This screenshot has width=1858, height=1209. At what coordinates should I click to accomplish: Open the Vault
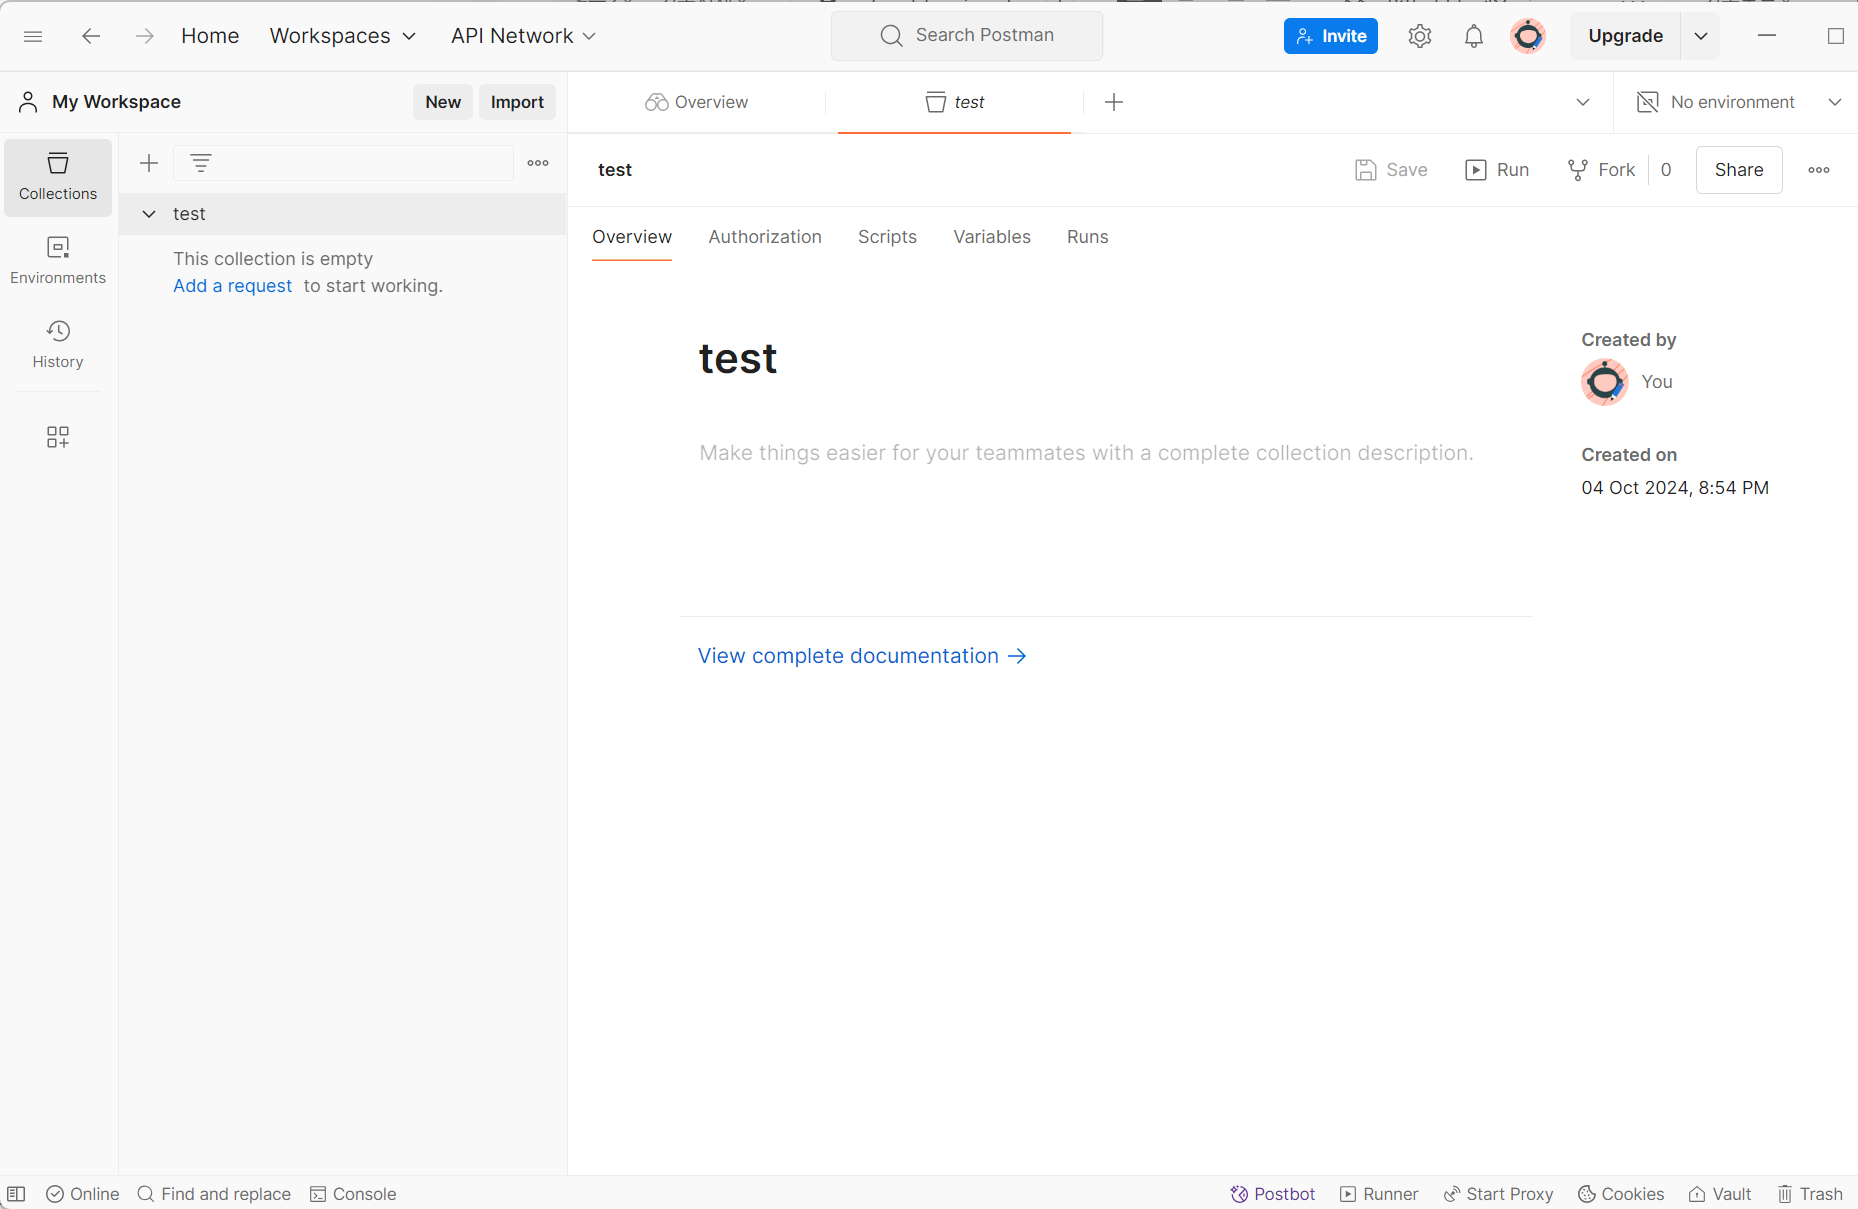[1720, 1194]
